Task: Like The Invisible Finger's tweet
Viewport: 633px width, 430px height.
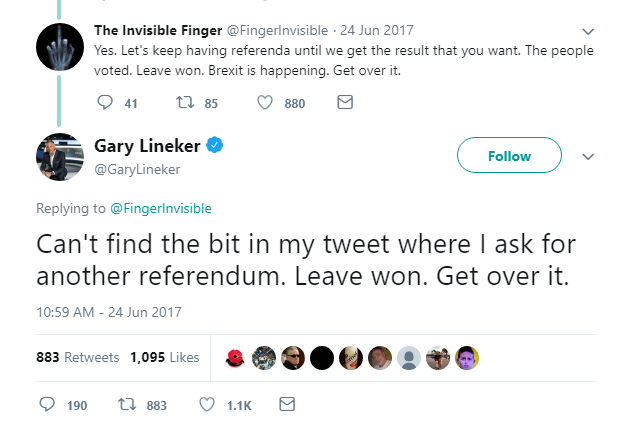Action: pyautogui.click(x=266, y=102)
